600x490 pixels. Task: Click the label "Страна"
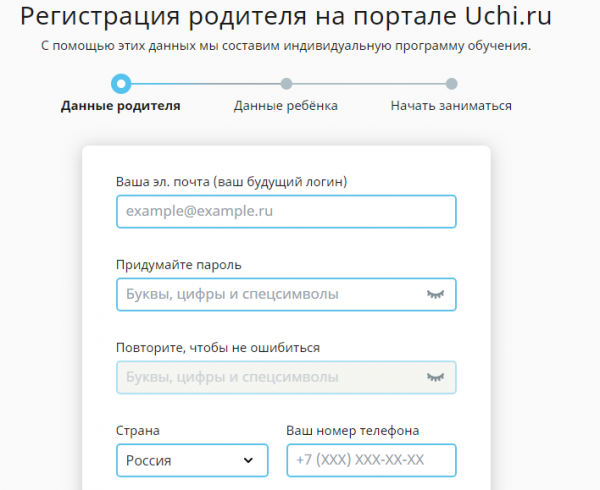[x=138, y=431]
